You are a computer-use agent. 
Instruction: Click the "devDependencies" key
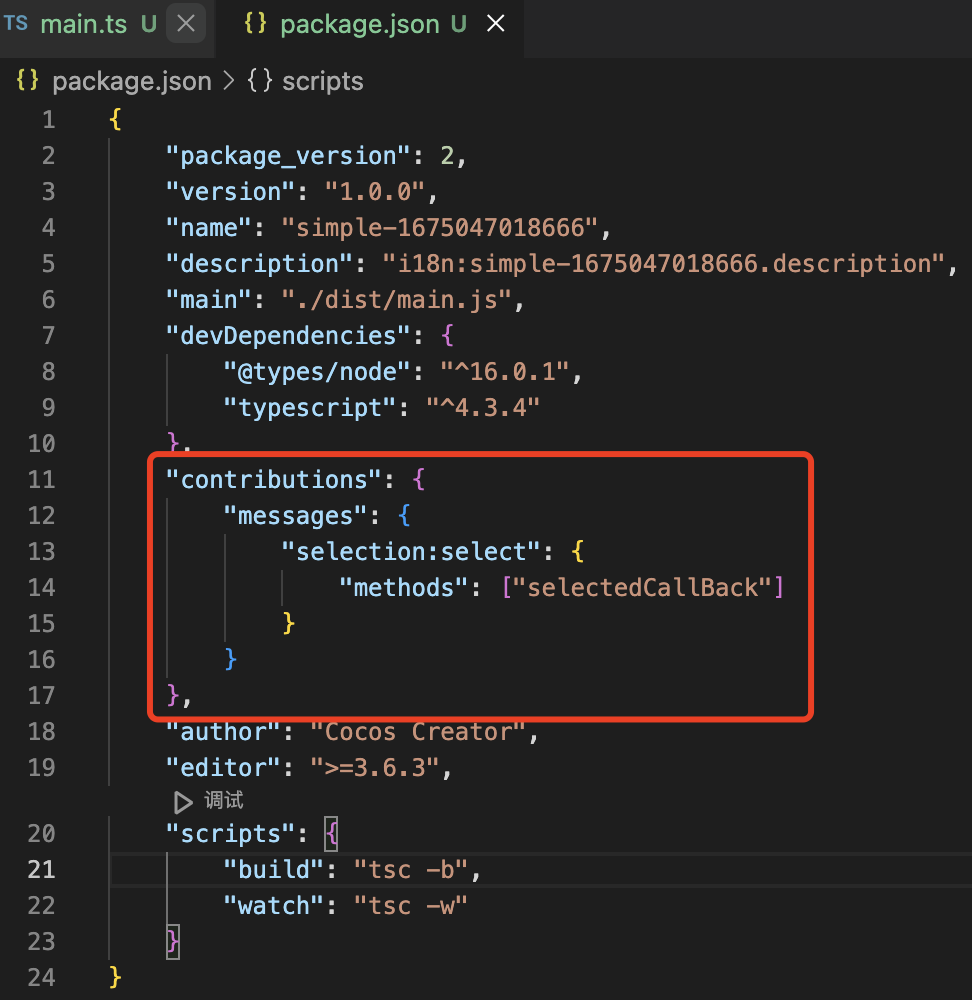[288, 336]
